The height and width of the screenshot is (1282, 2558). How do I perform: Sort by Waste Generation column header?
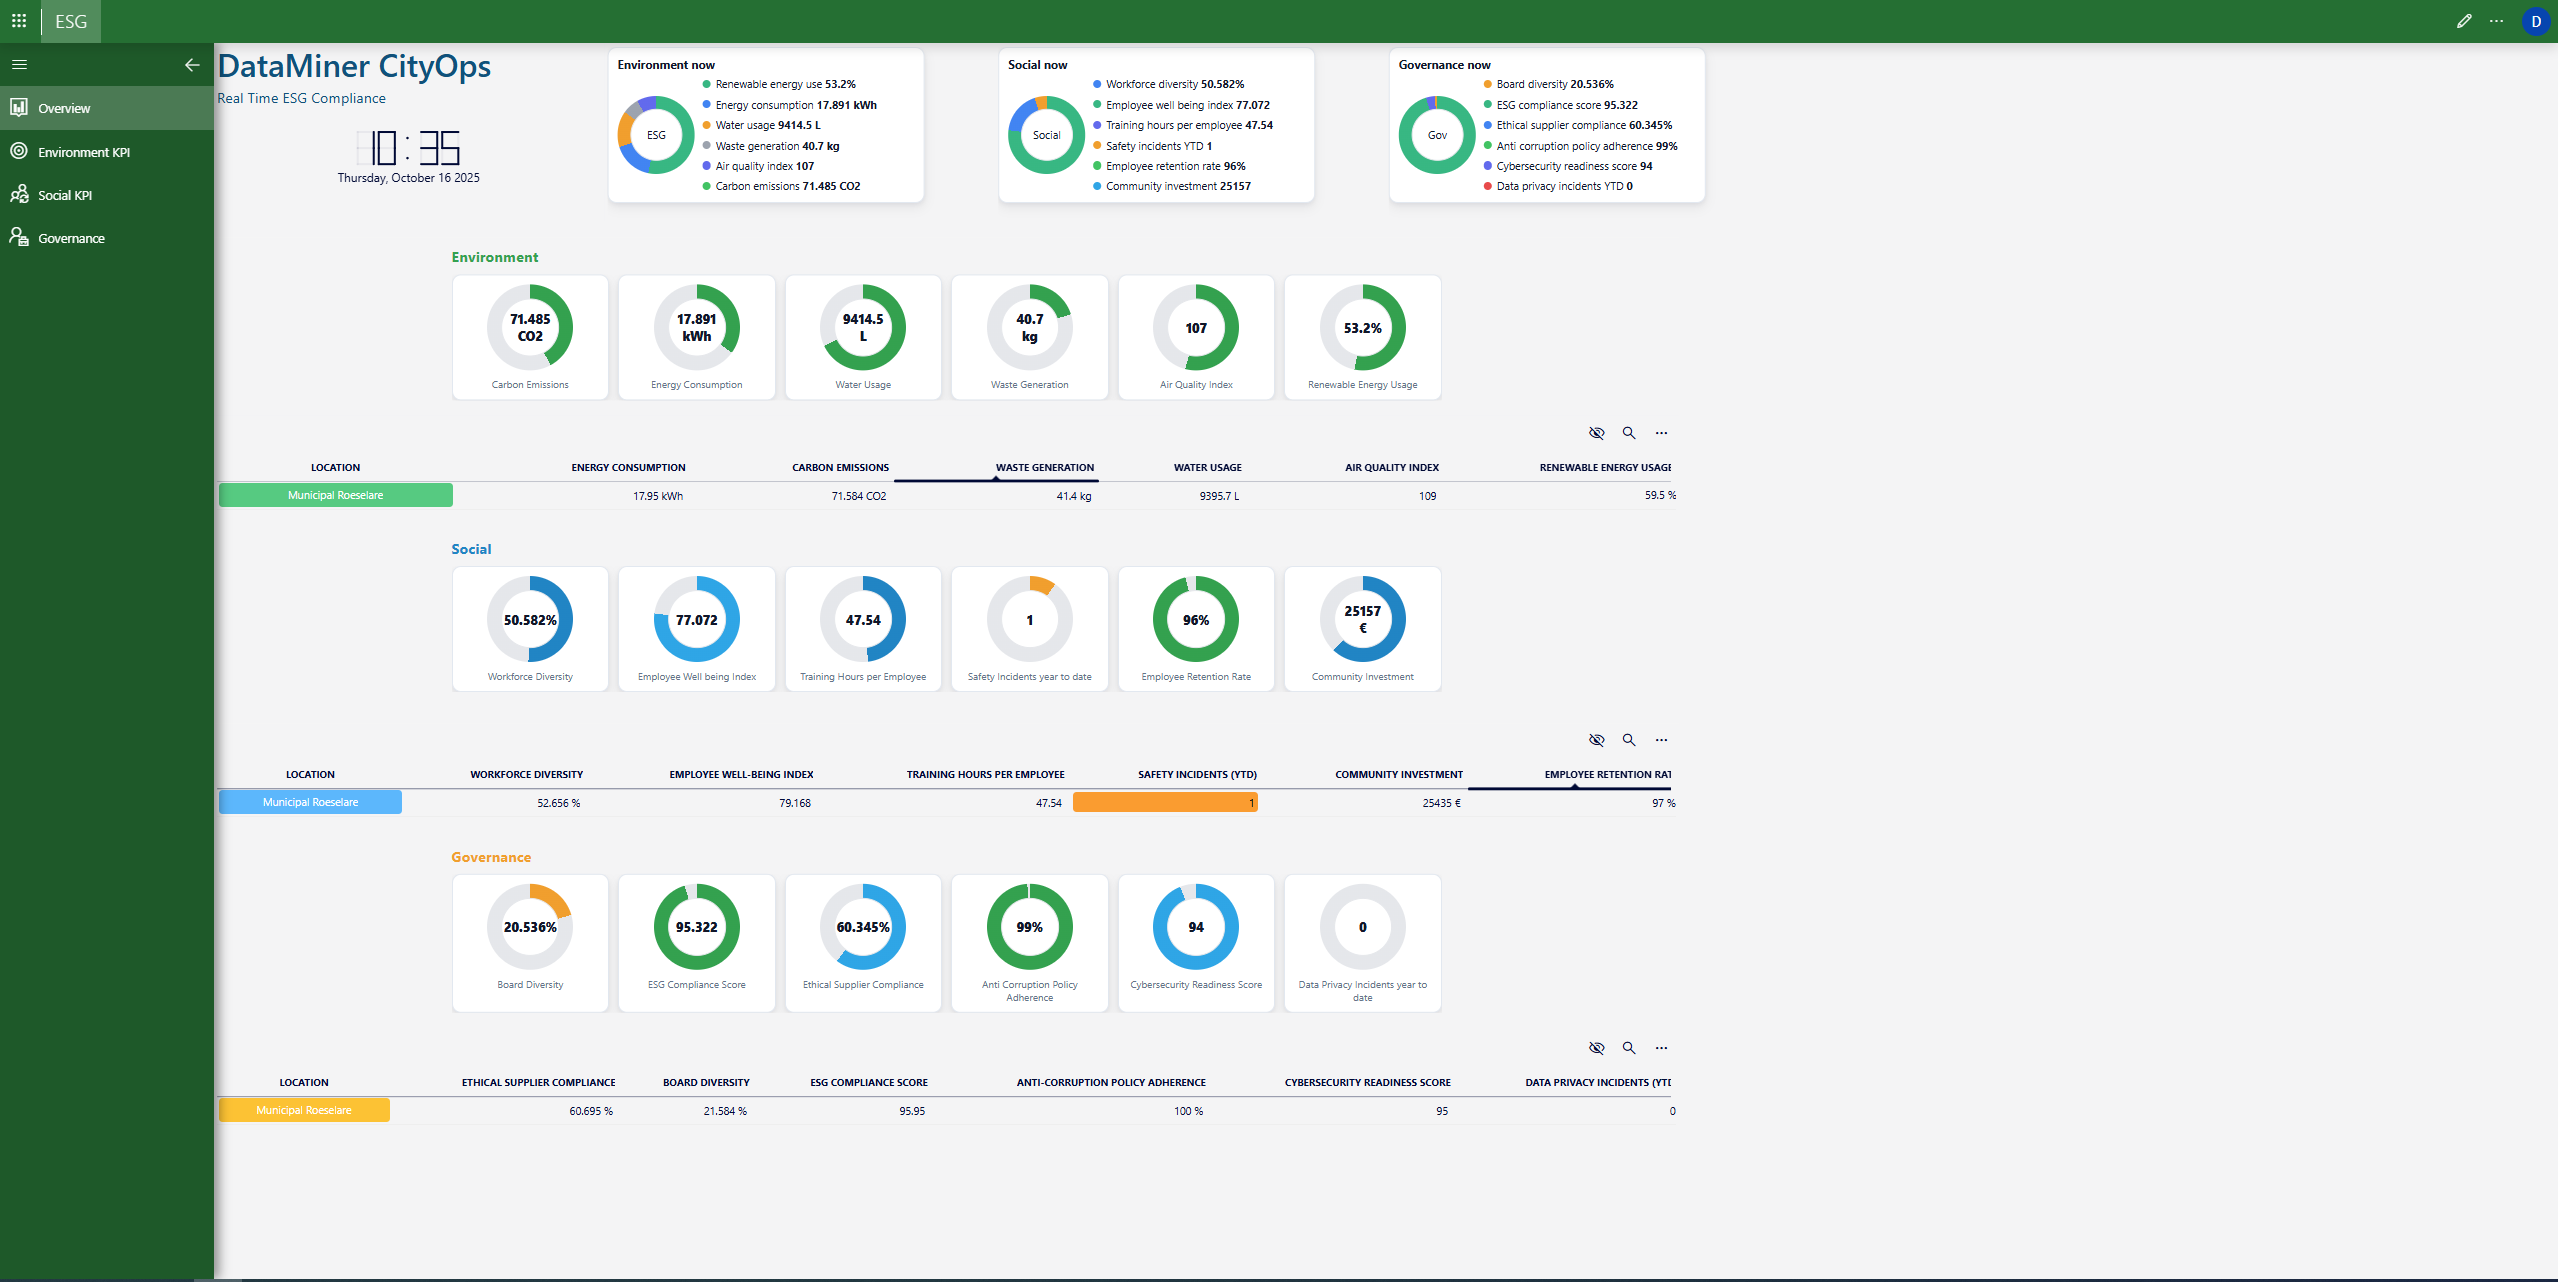[1044, 467]
